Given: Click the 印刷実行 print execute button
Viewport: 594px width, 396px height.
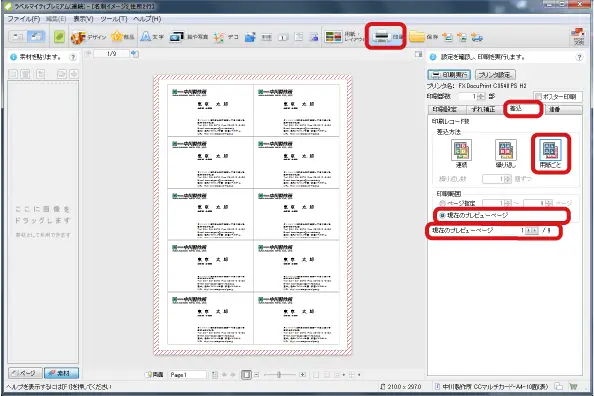Looking at the screenshot, I should pos(449,75).
